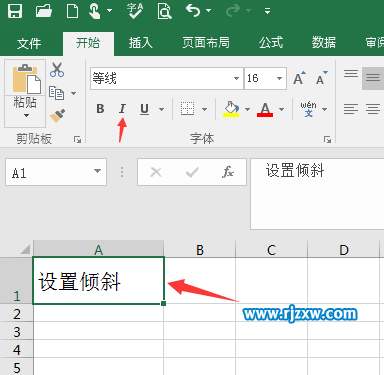Open 字体 settings dialog launcher
Viewport: 384px width, 375px height.
click(x=327, y=140)
